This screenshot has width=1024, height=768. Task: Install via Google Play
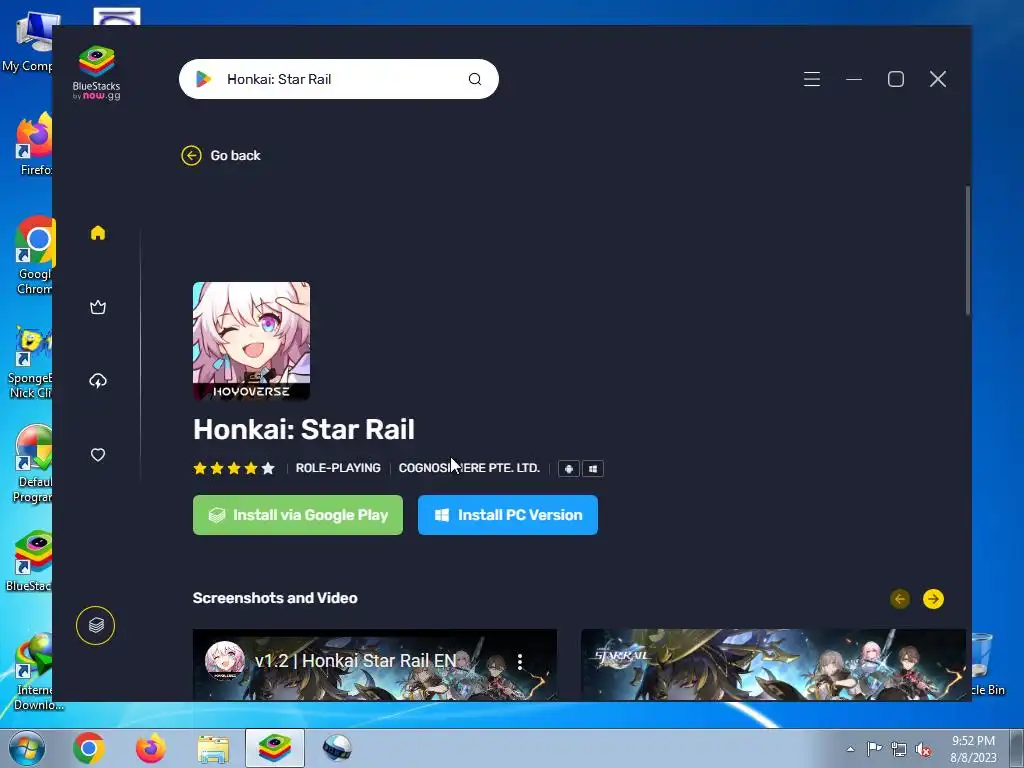point(298,515)
